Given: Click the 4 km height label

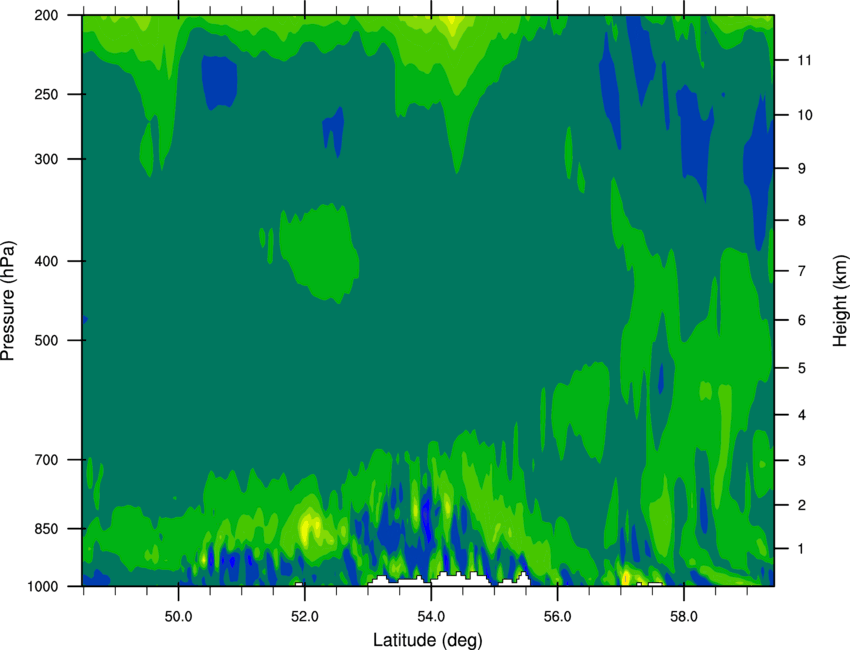Looking at the screenshot, I should pyautogui.click(x=802, y=415).
